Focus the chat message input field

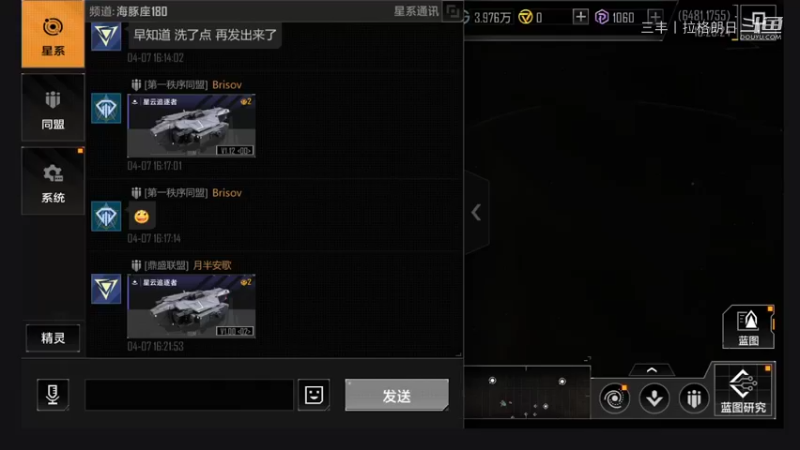pyautogui.click(x=189, y=394)
